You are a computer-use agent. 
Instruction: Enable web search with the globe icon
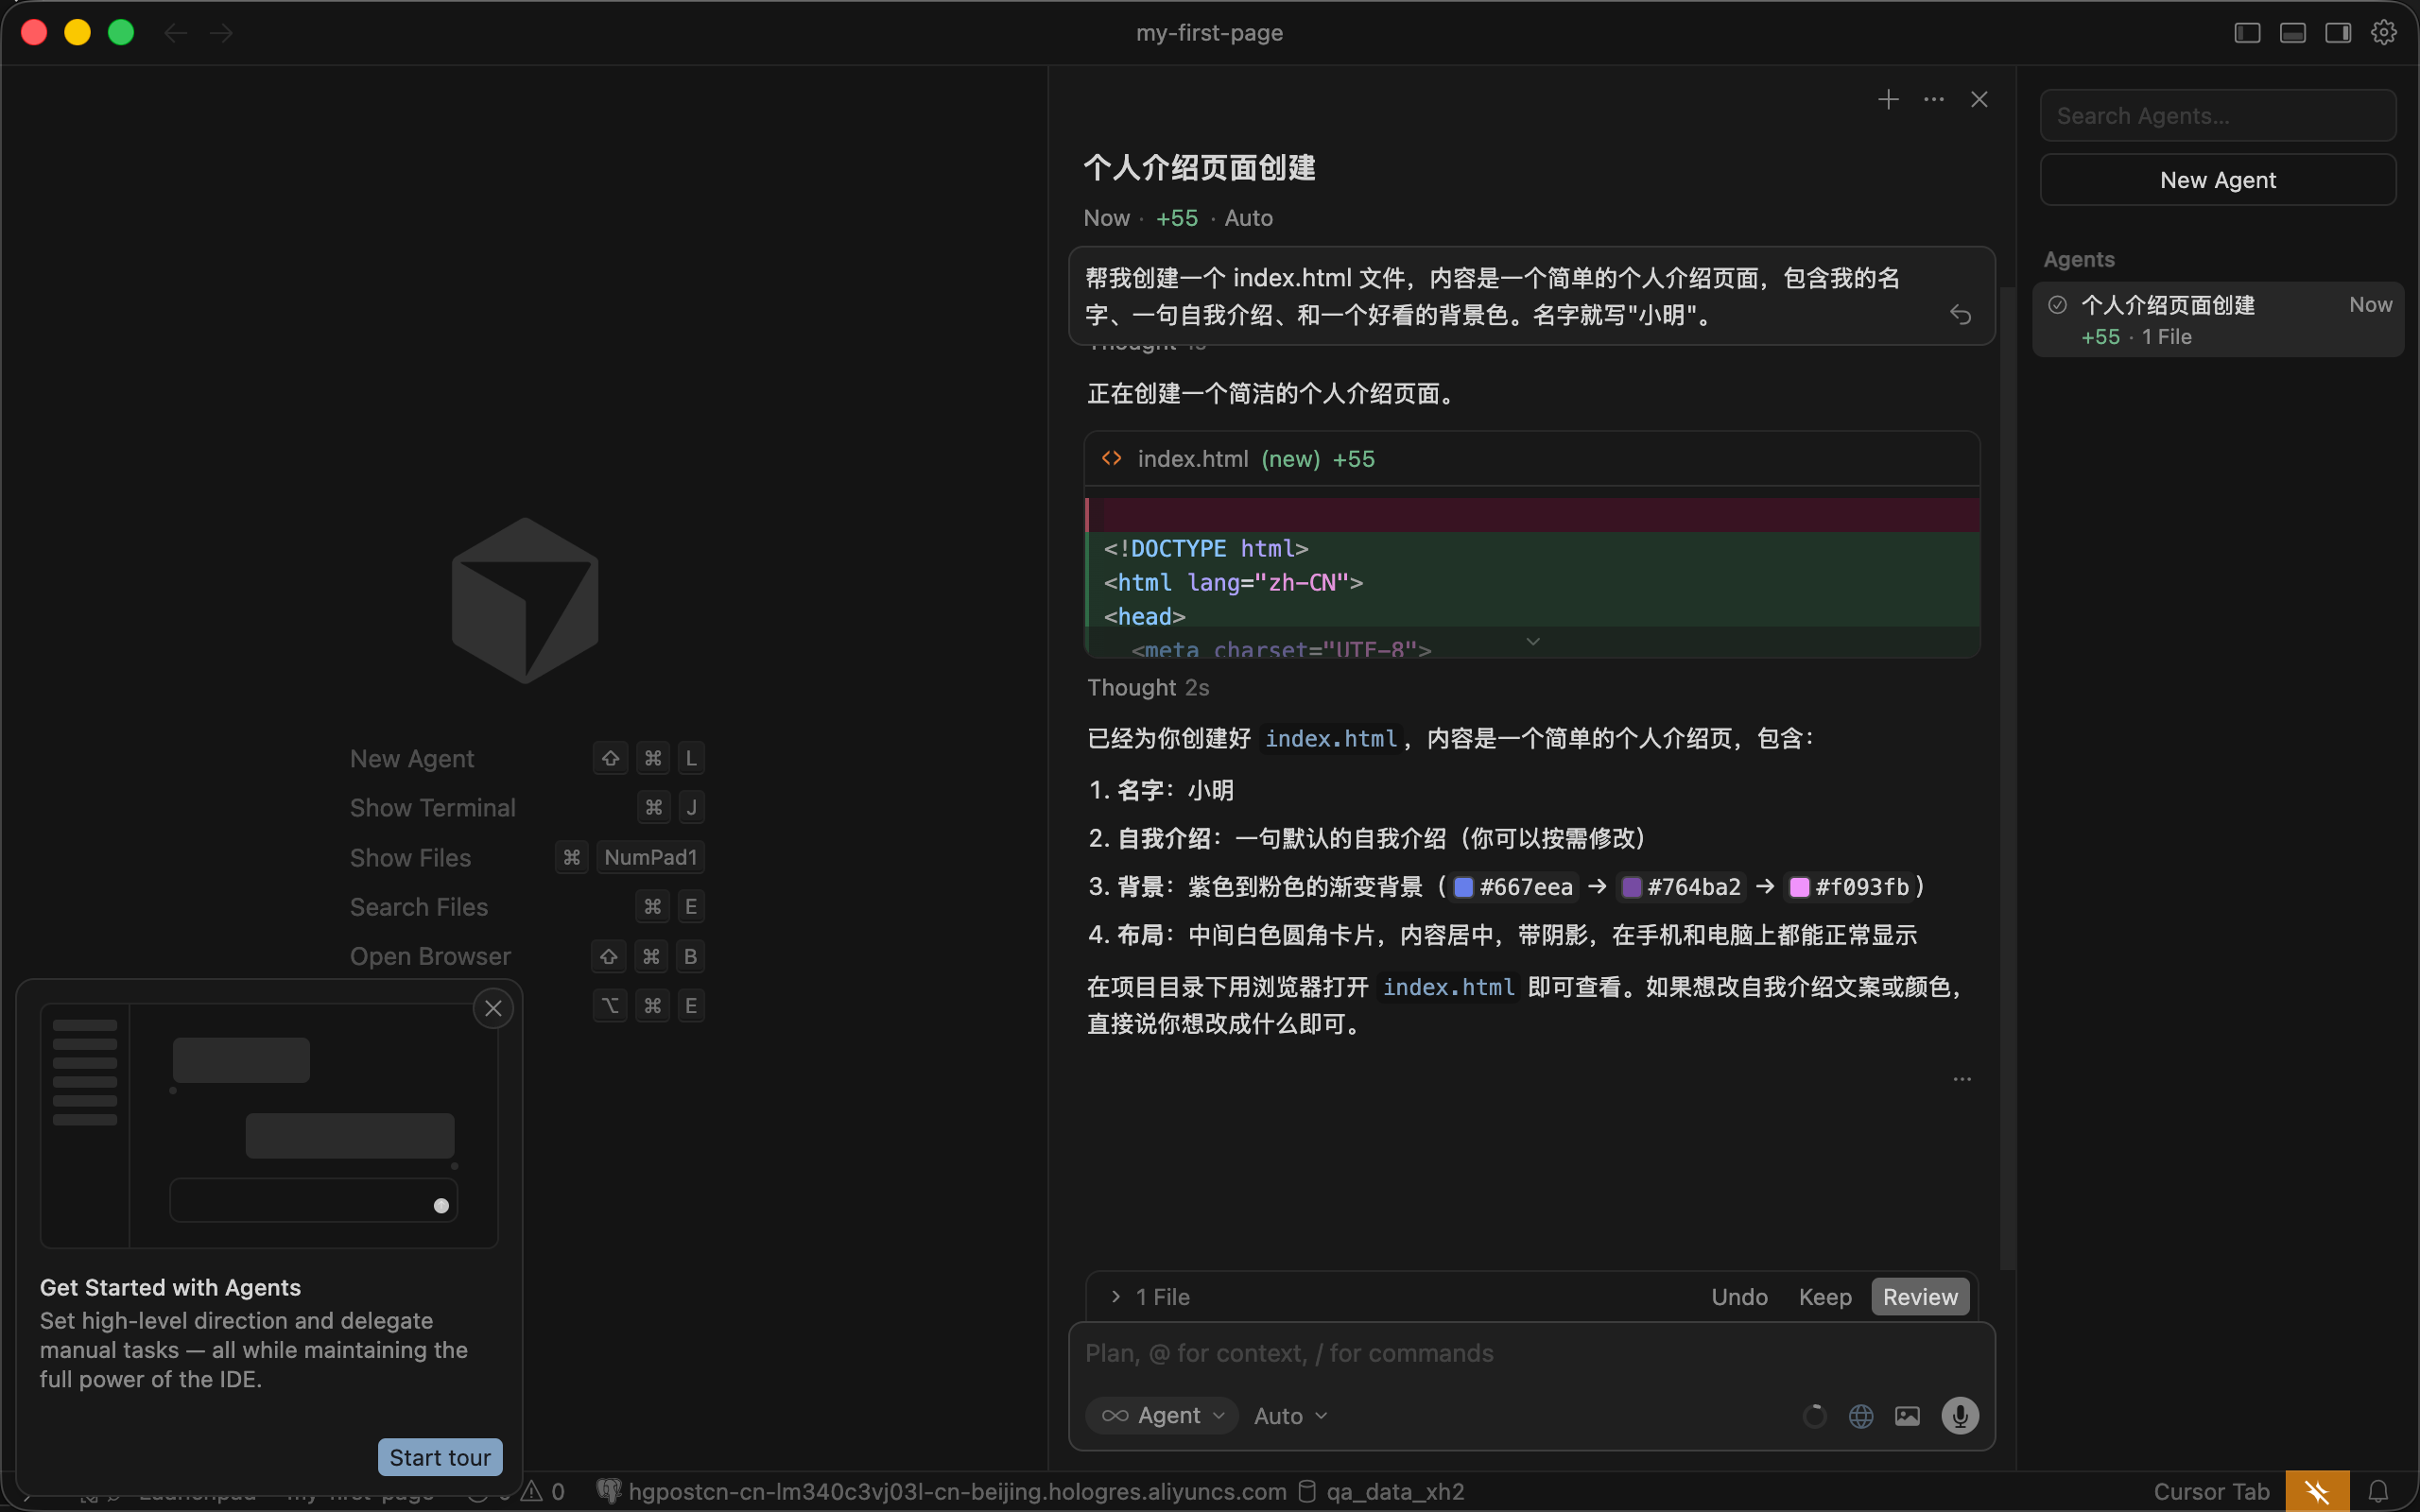pyautogui.click(x=1861, y=1415)
